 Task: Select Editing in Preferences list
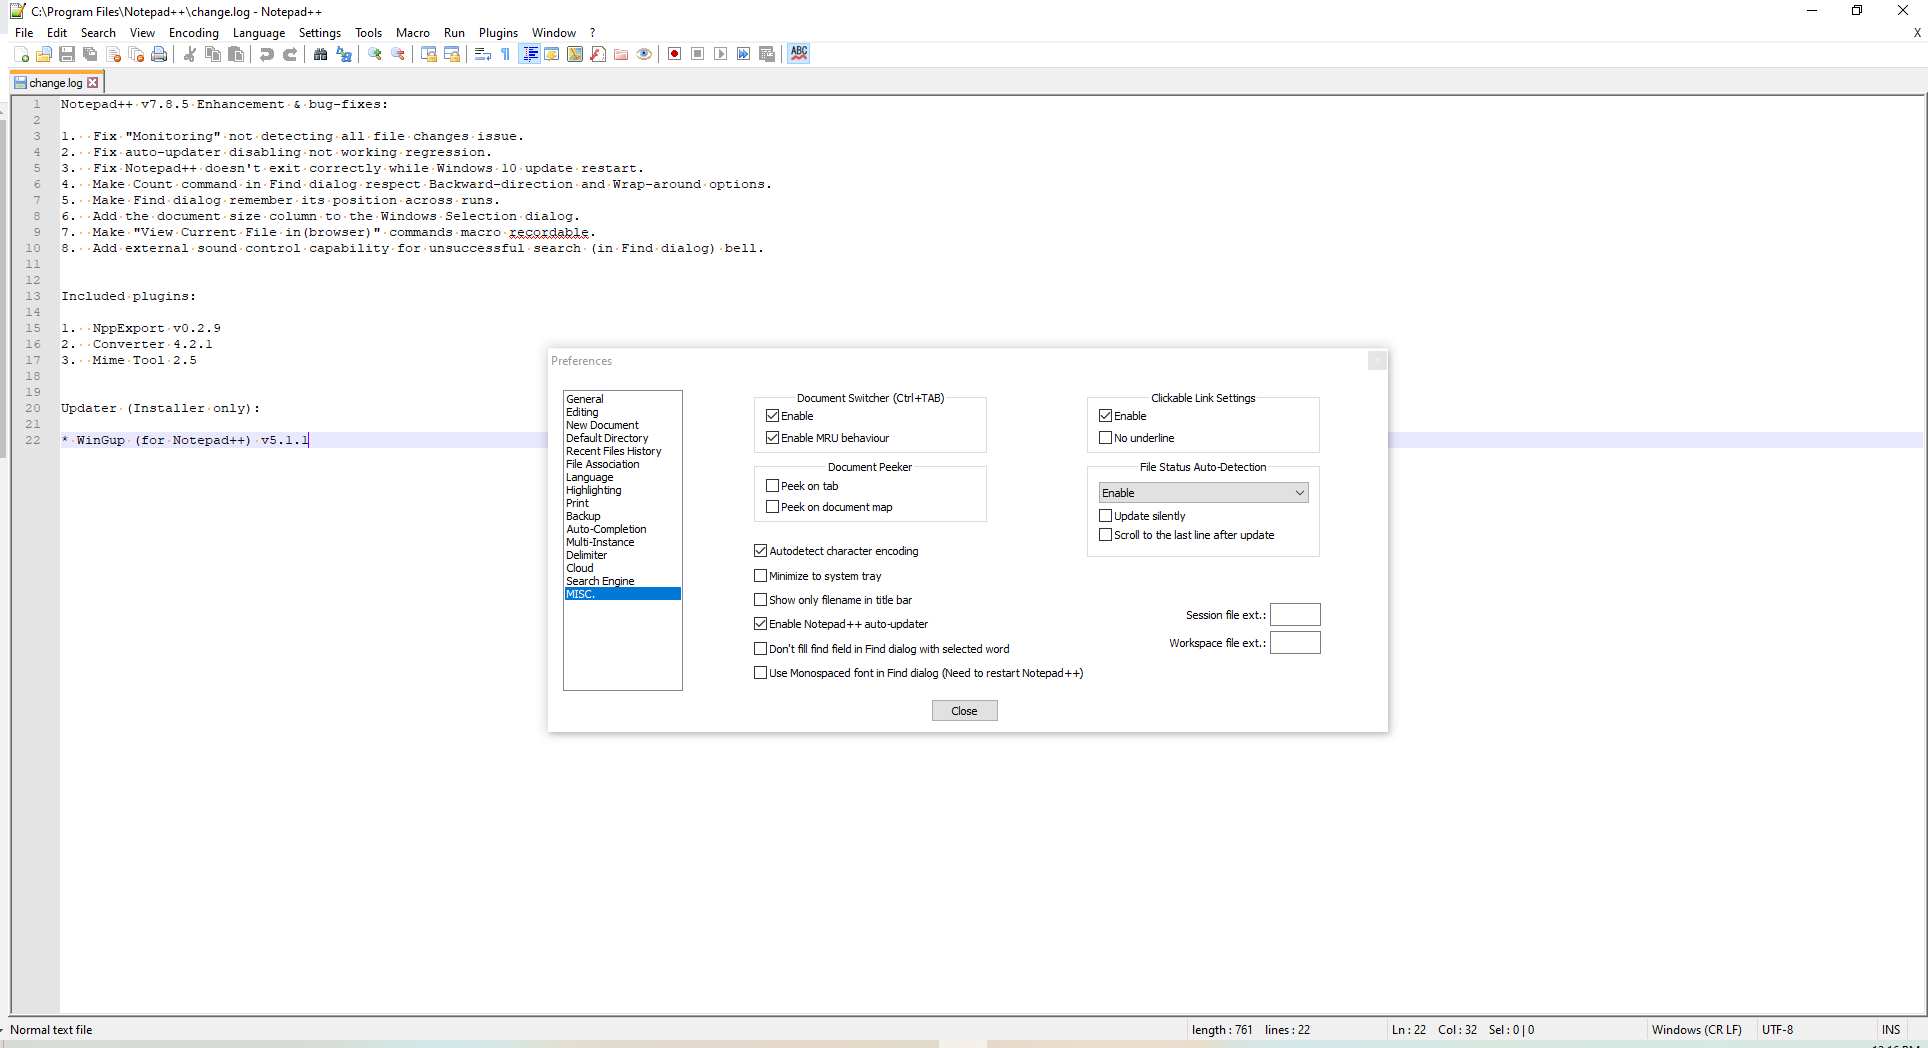(622, 412)
